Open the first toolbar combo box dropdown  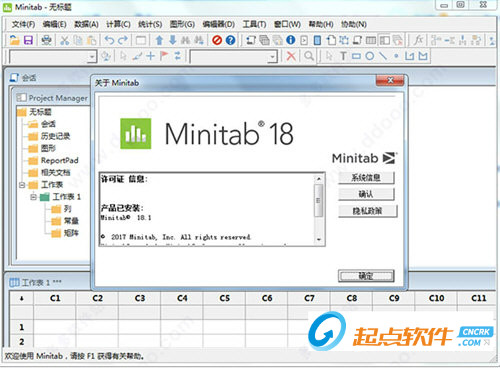click(x=92, y=57)
